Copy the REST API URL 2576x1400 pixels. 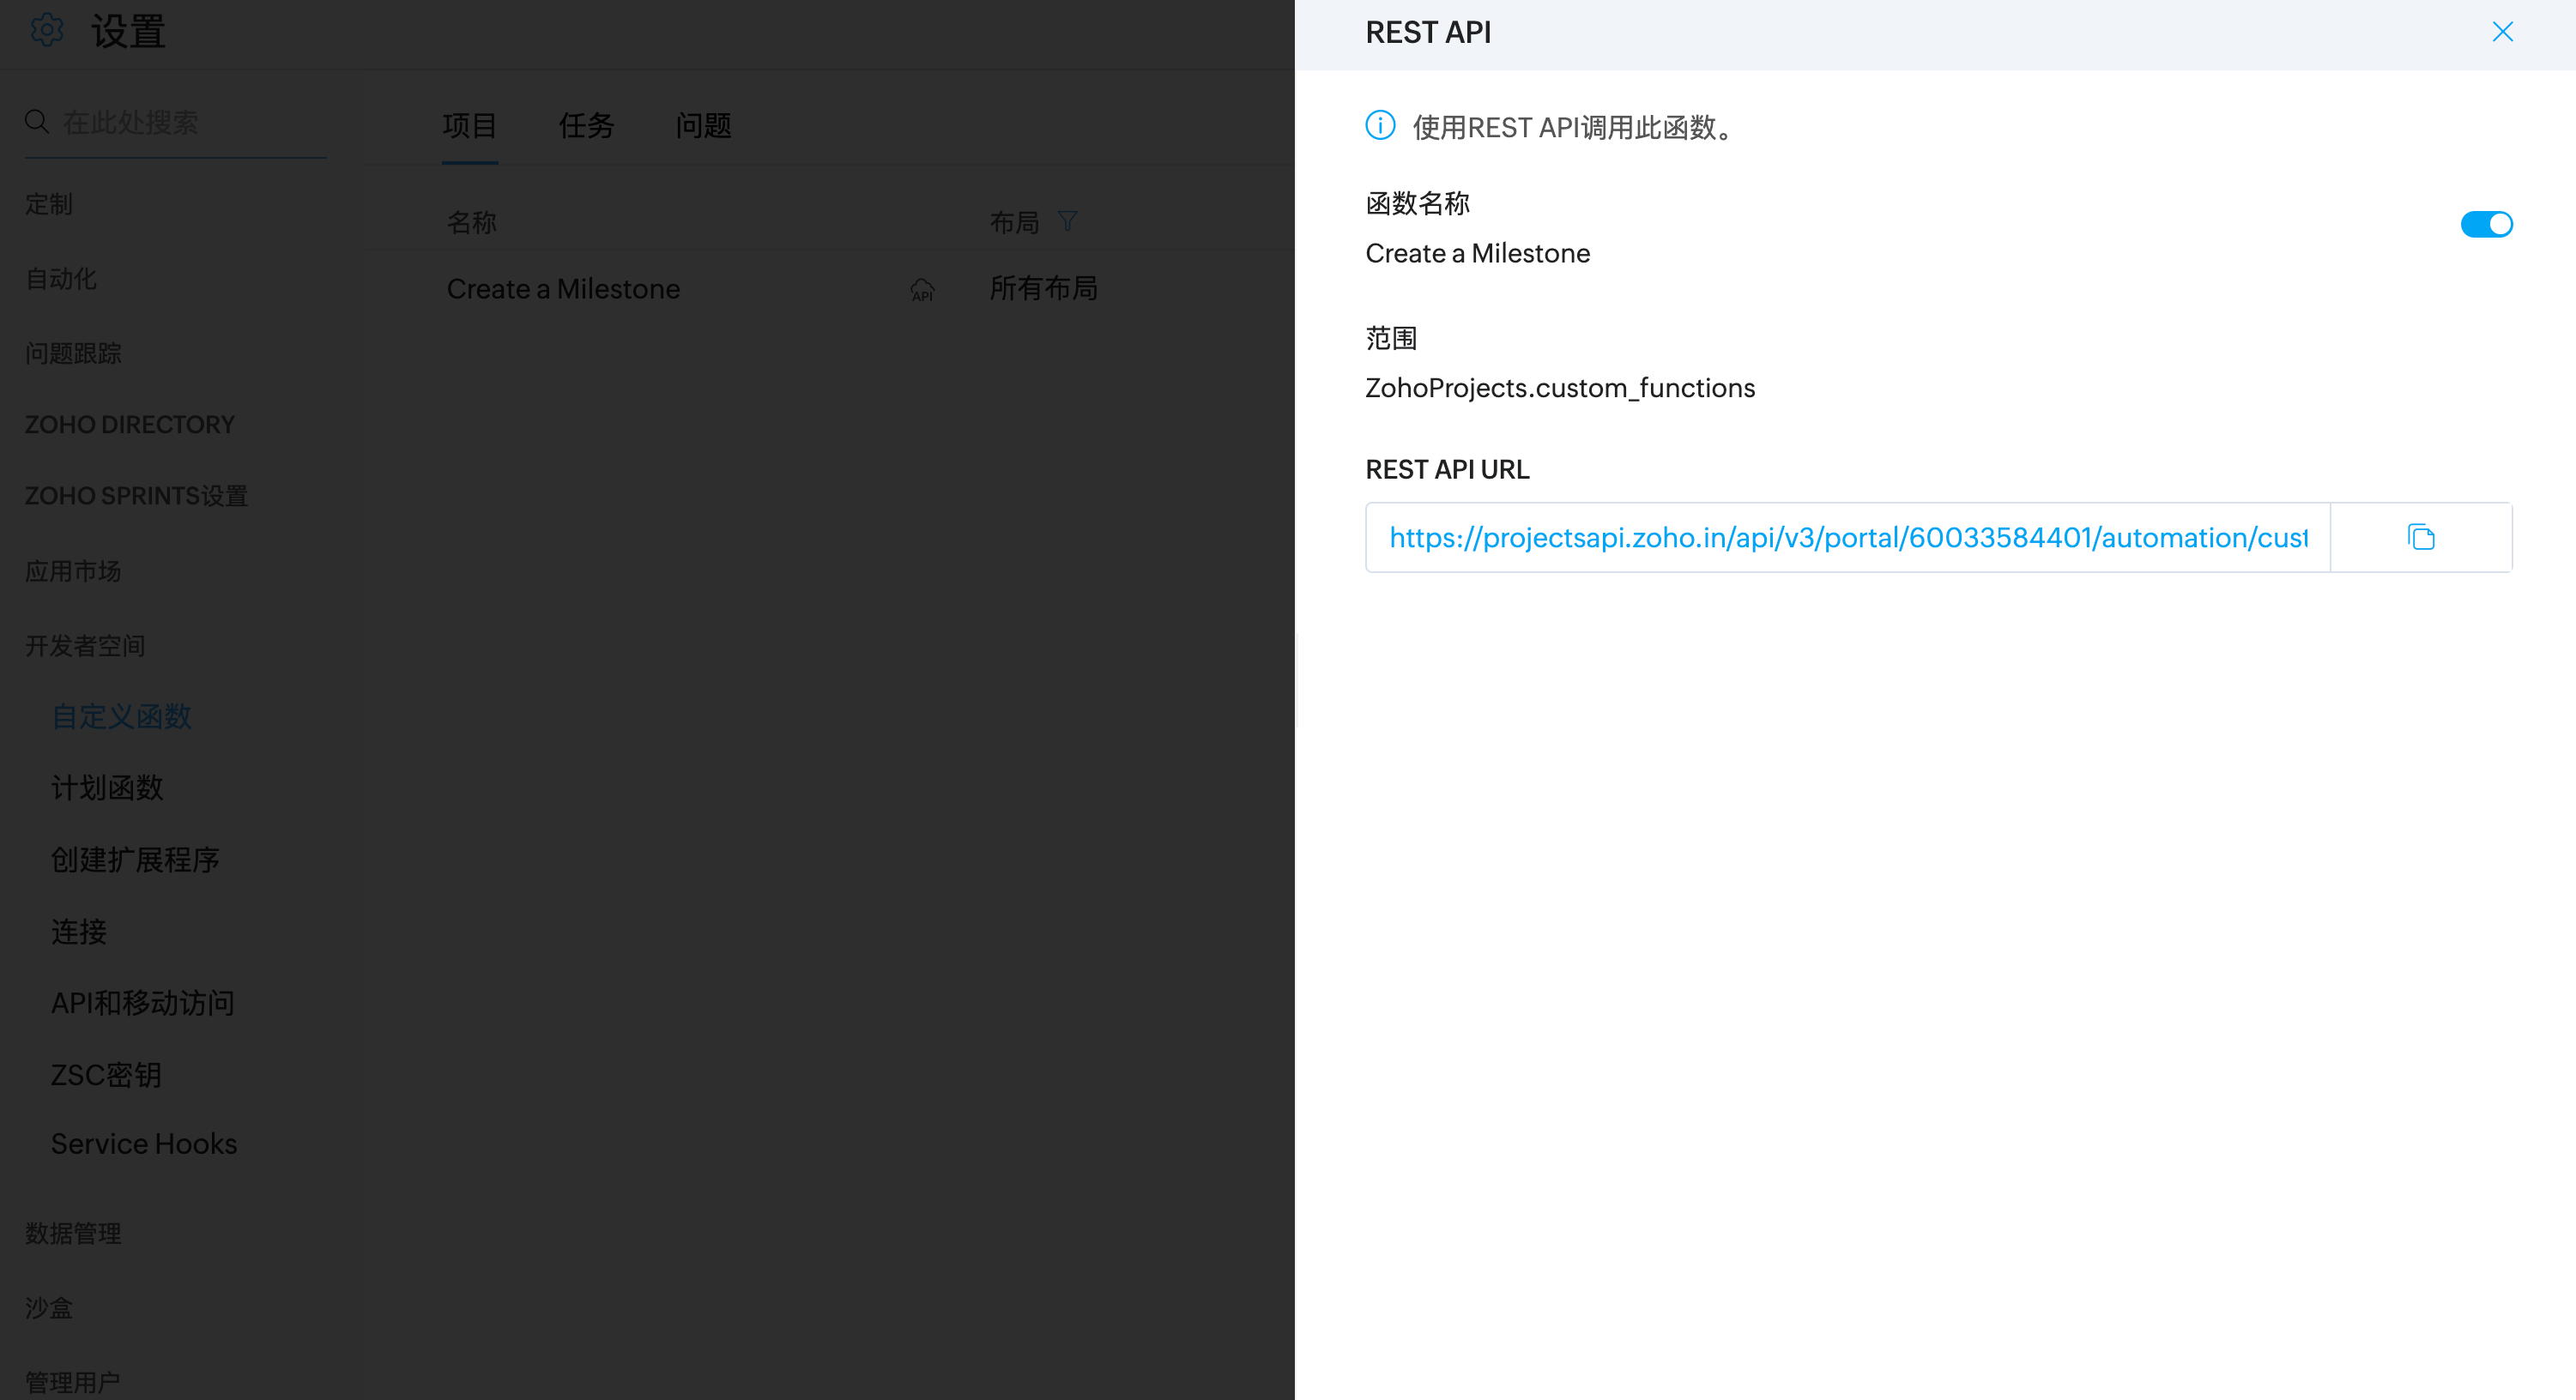click(2420, 537)
